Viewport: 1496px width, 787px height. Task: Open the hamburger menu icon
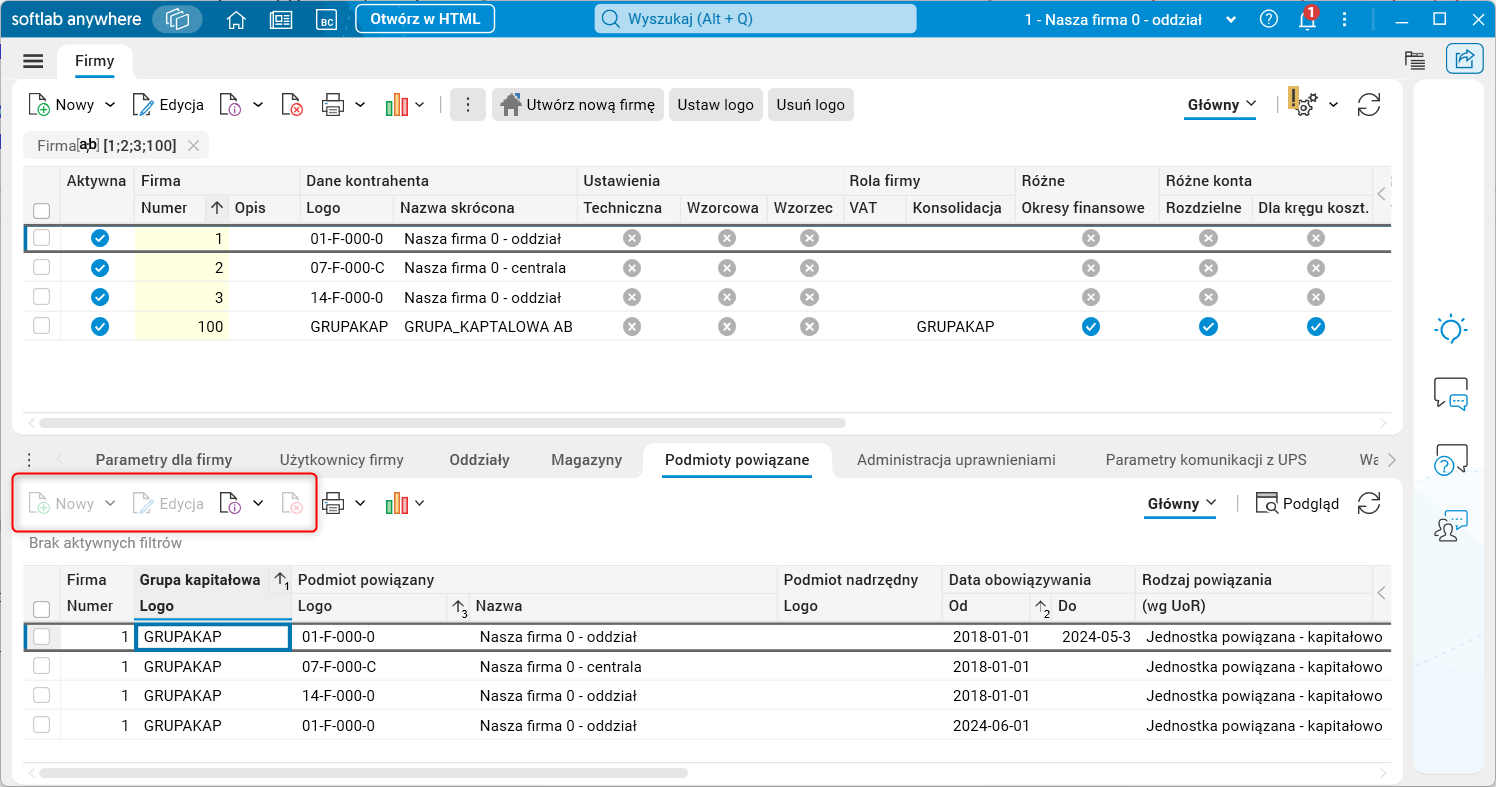[33, 61]
